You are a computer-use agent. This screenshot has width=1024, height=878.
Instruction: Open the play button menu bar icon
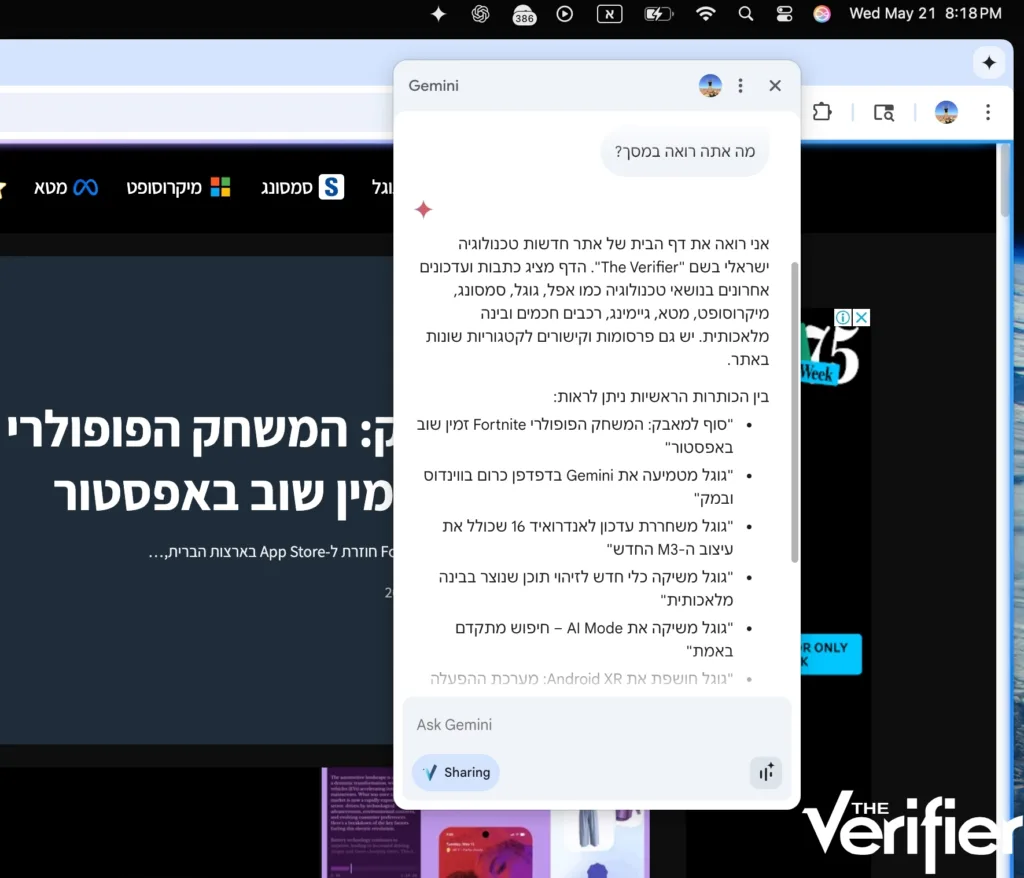coord(565,14)
